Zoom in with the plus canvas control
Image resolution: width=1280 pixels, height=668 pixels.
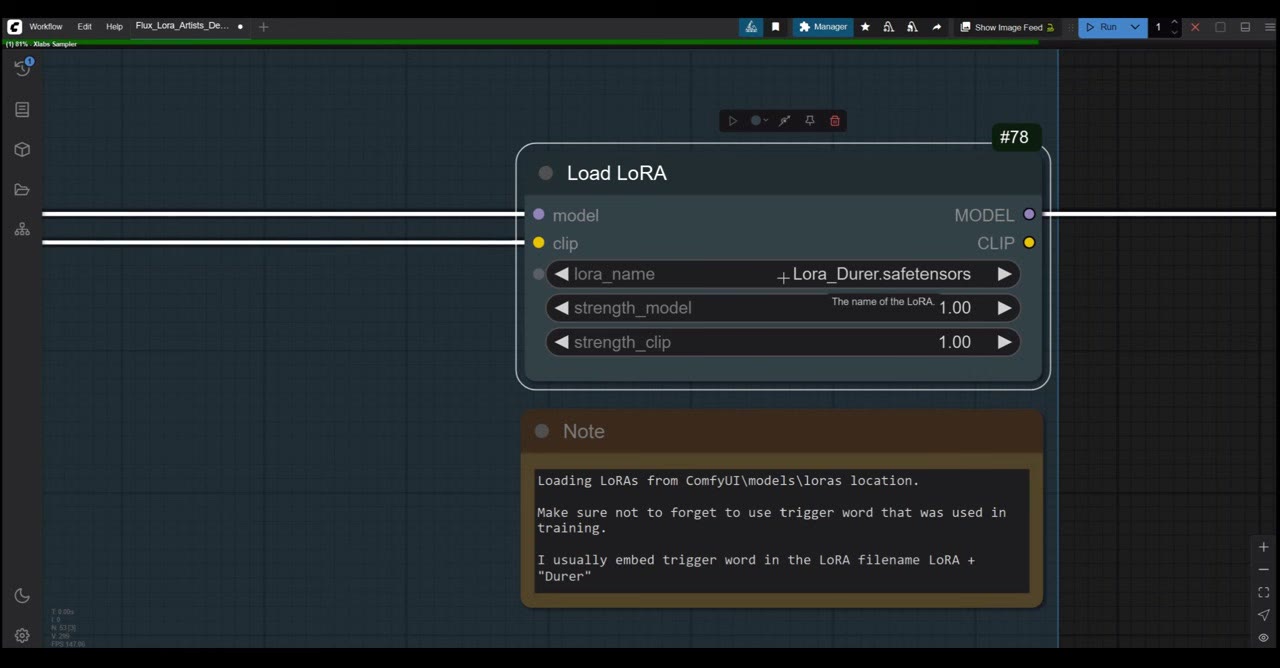click(1263, 547)
